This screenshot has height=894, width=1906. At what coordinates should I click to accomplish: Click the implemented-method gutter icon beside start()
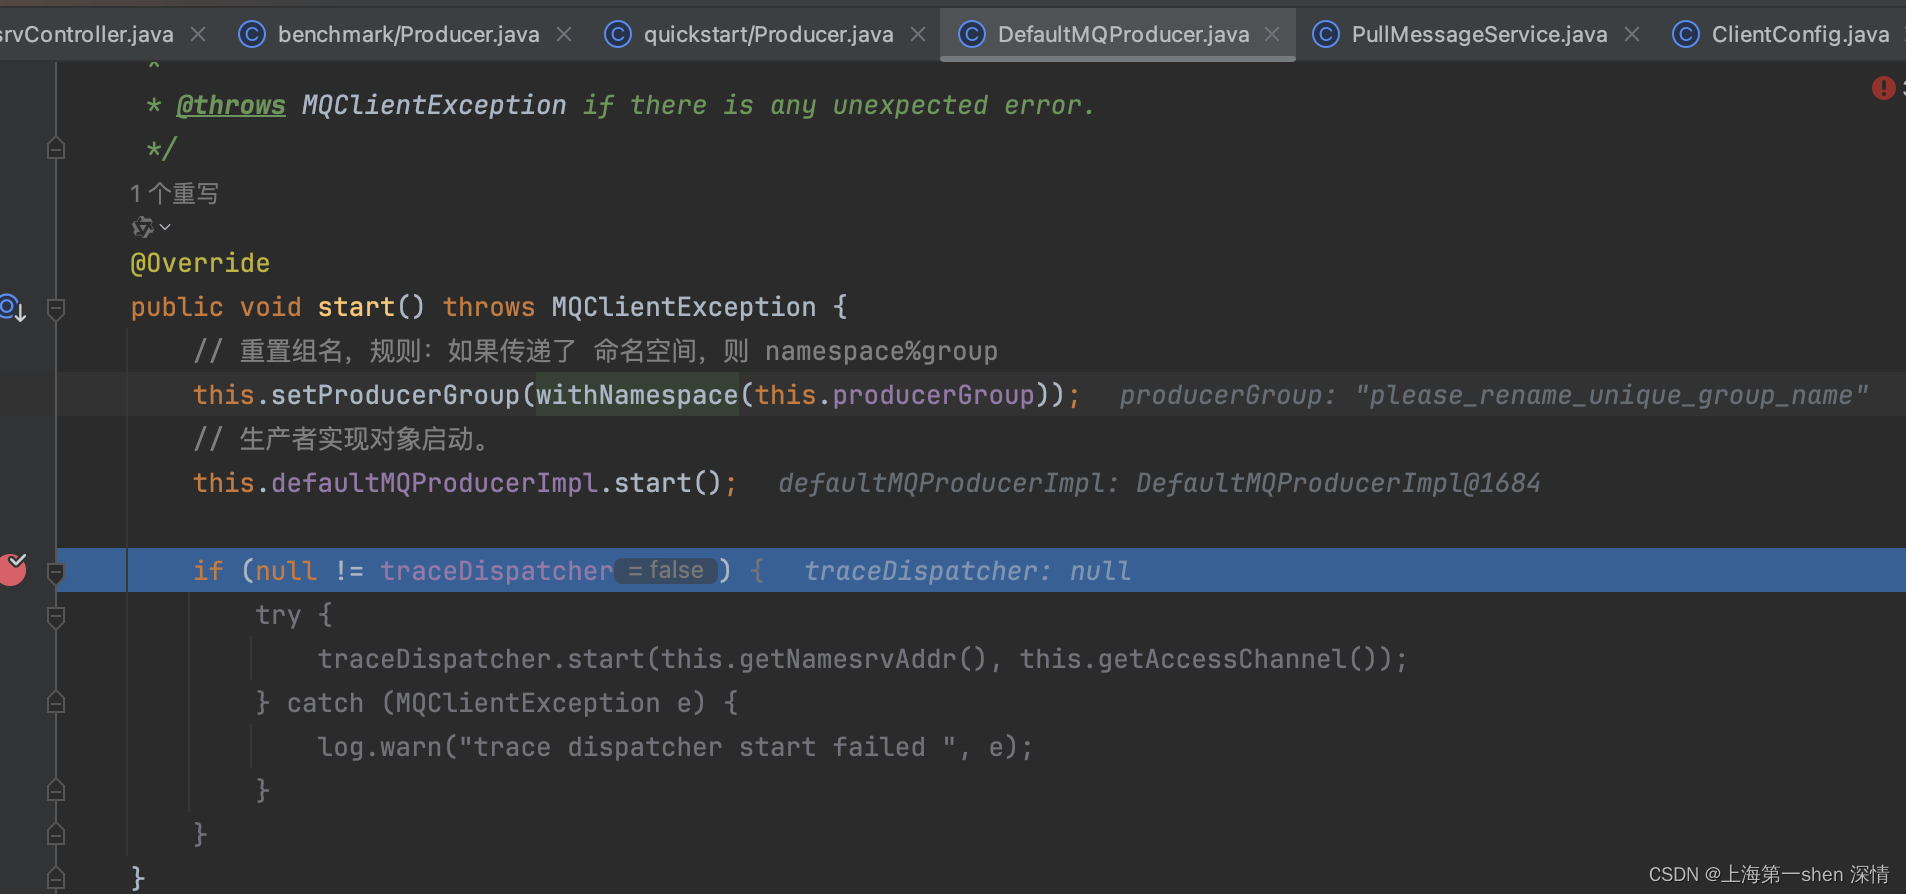(13, 308)
